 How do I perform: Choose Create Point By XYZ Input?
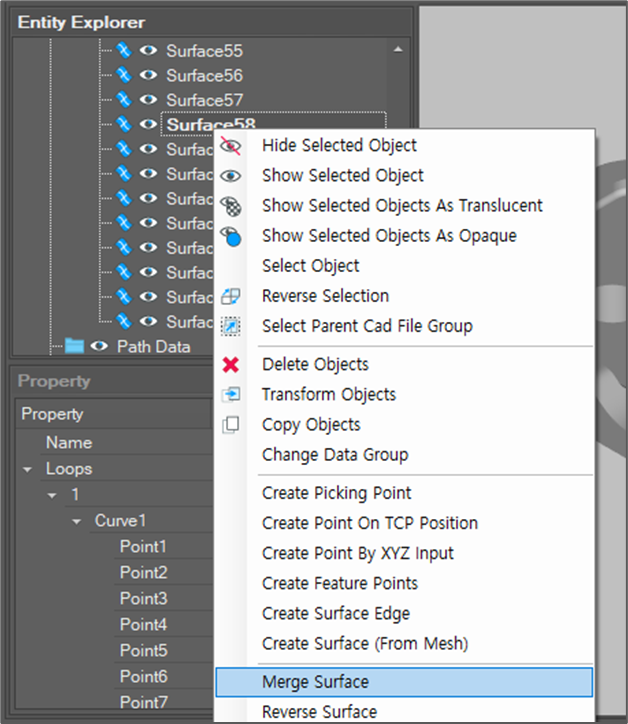[357, 553]
